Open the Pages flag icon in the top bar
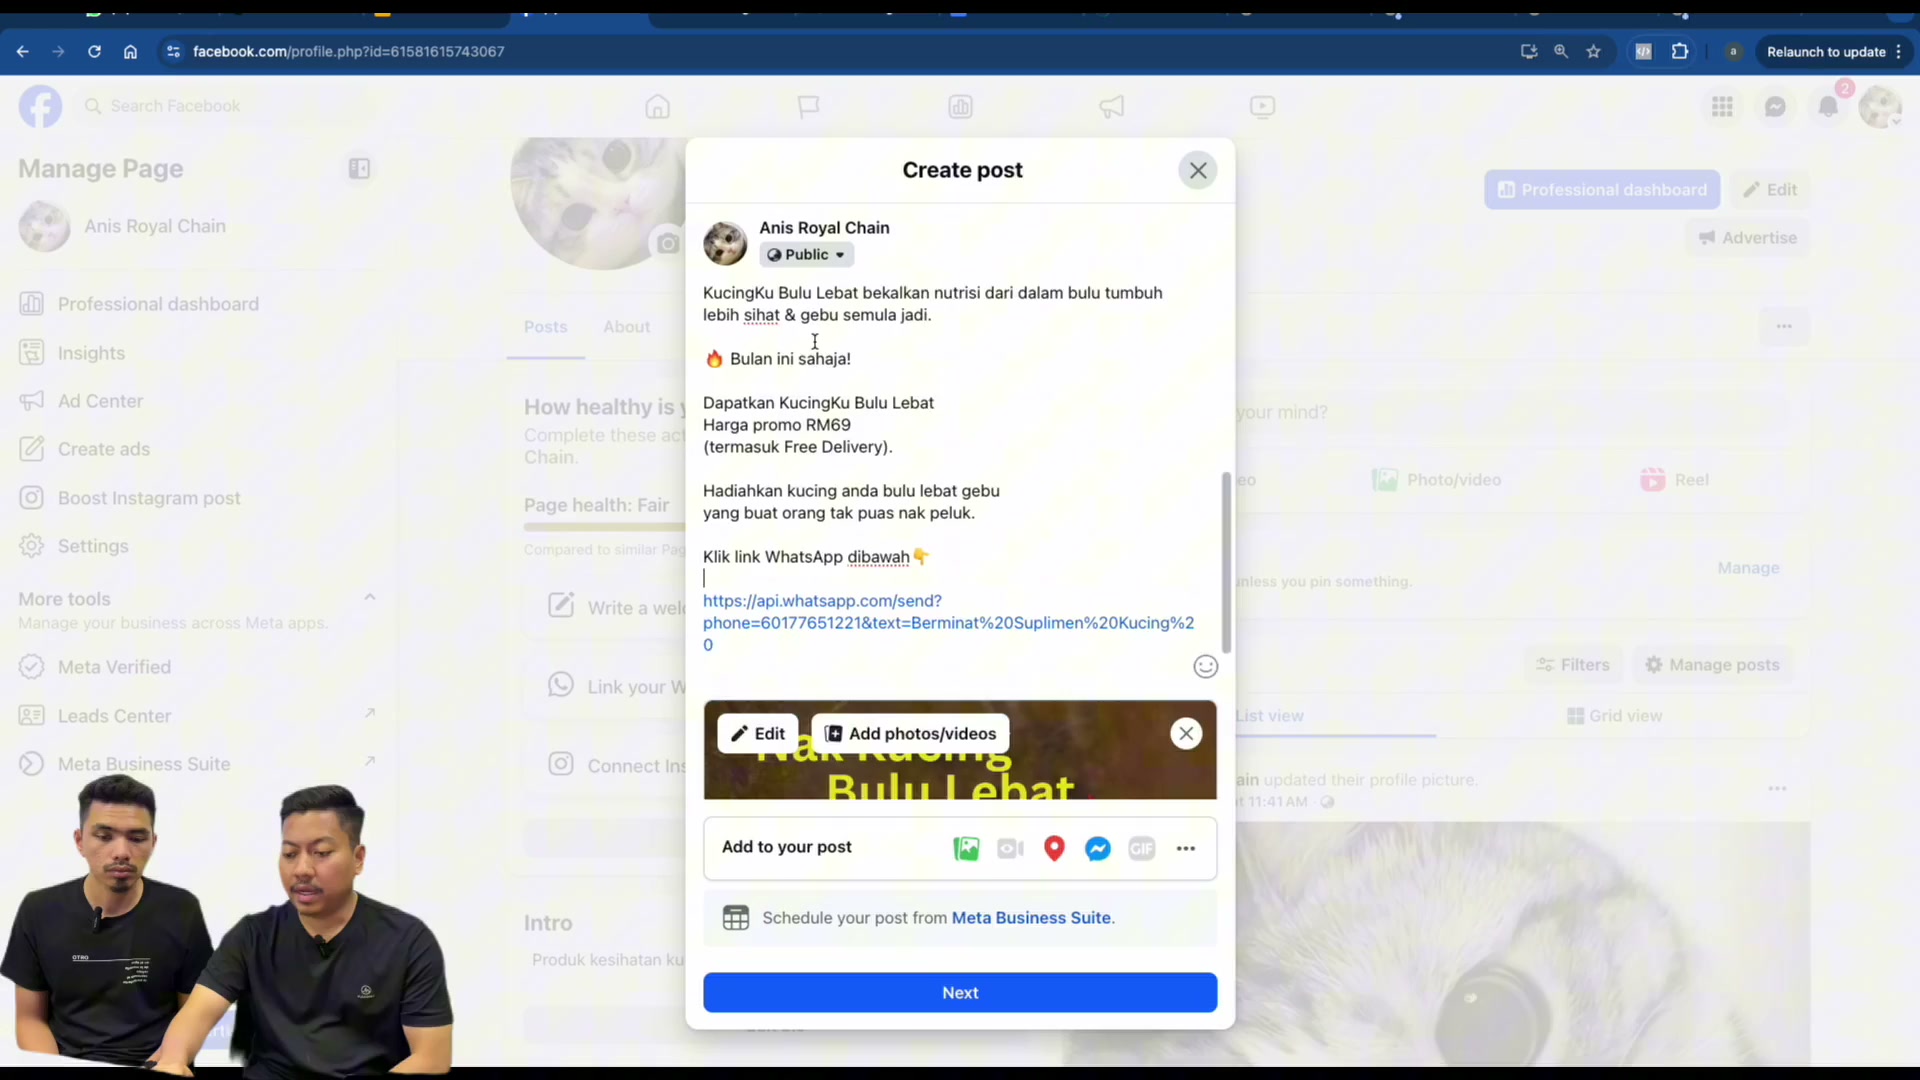The height and width of the screenshot is (1080, 1920). point(808,107)
